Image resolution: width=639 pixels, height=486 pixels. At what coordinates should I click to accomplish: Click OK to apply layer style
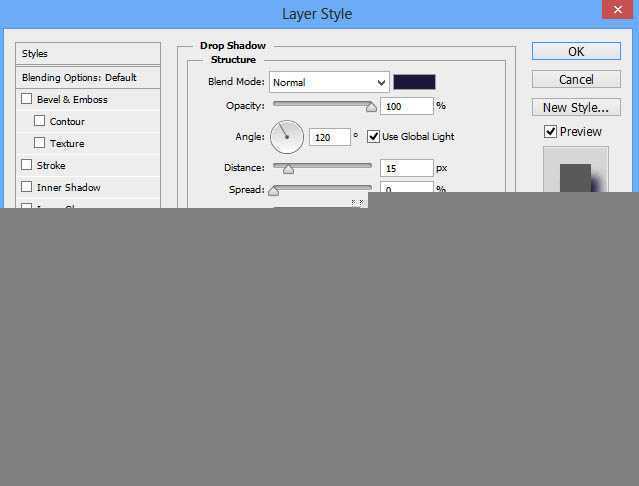point(576,51)
